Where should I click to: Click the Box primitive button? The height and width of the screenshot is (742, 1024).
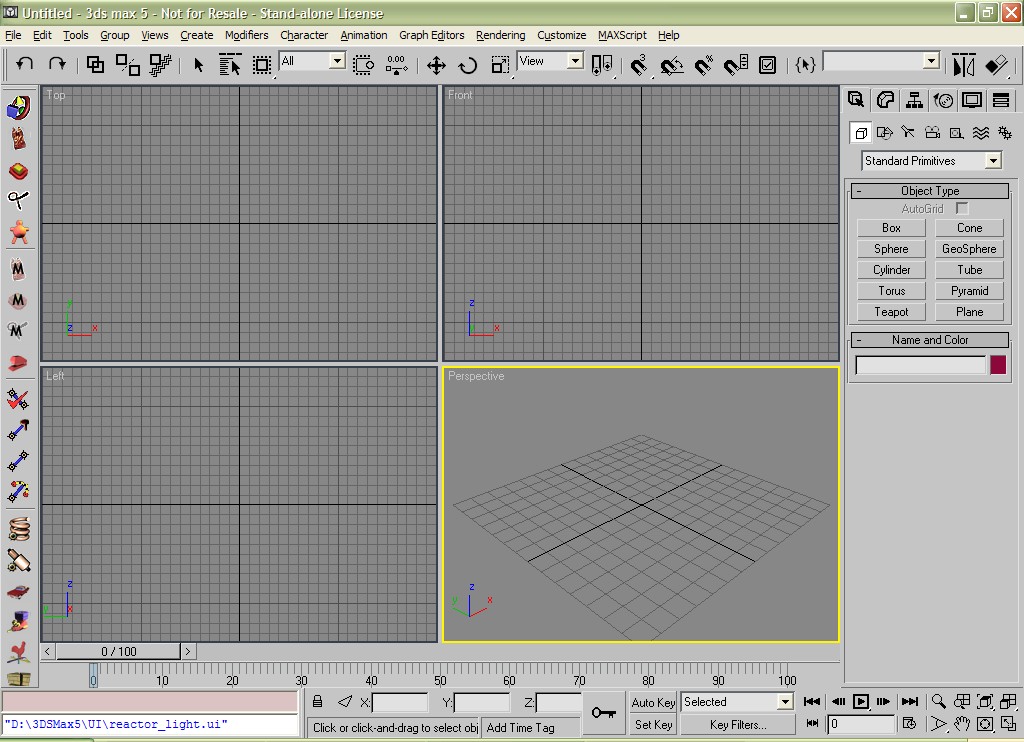click(891, 228)
